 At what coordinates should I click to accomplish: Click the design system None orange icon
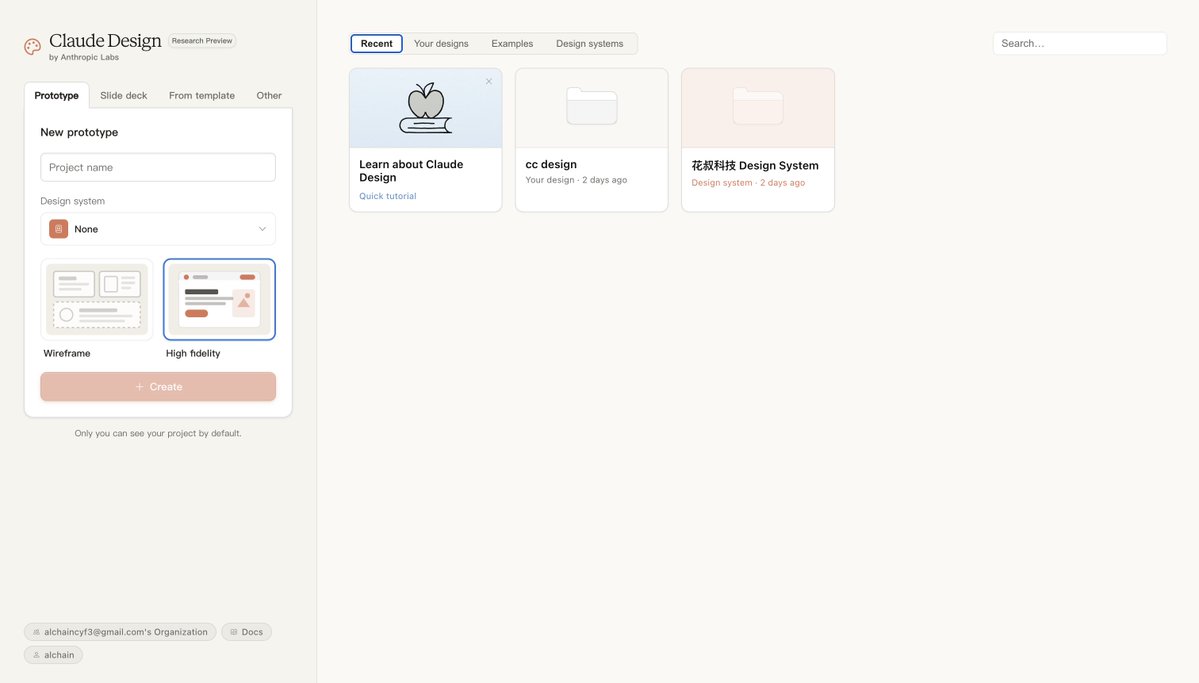pyautogui.click(x=59, y=229)
